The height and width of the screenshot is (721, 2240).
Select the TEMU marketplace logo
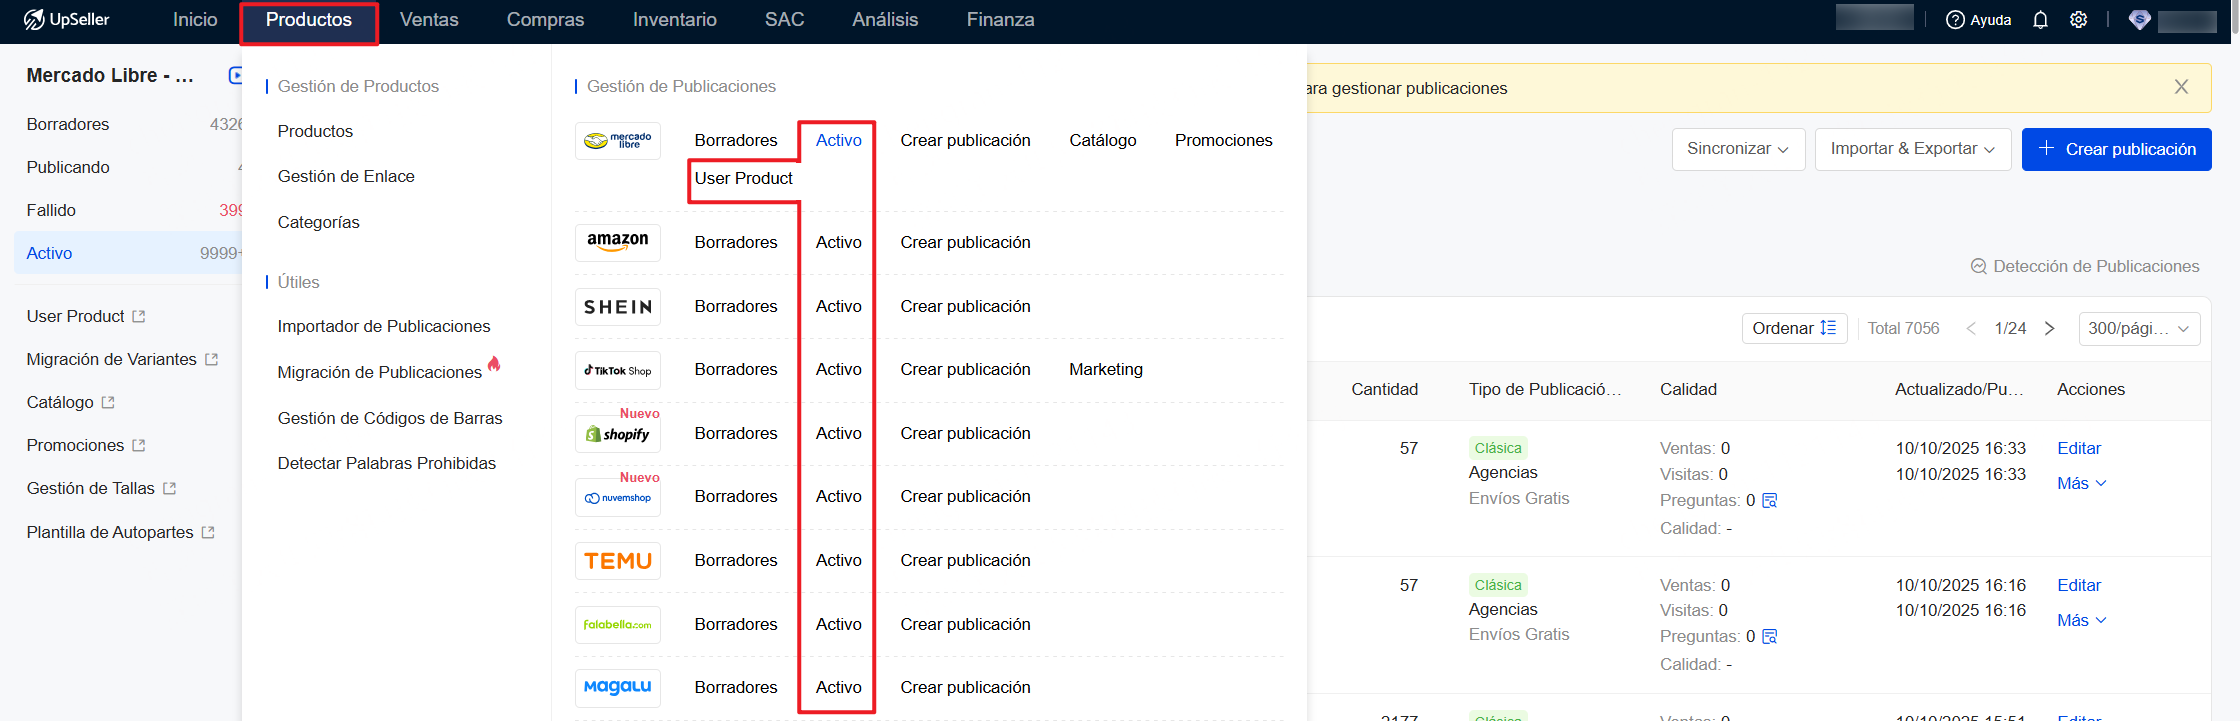tap(617, 561)
